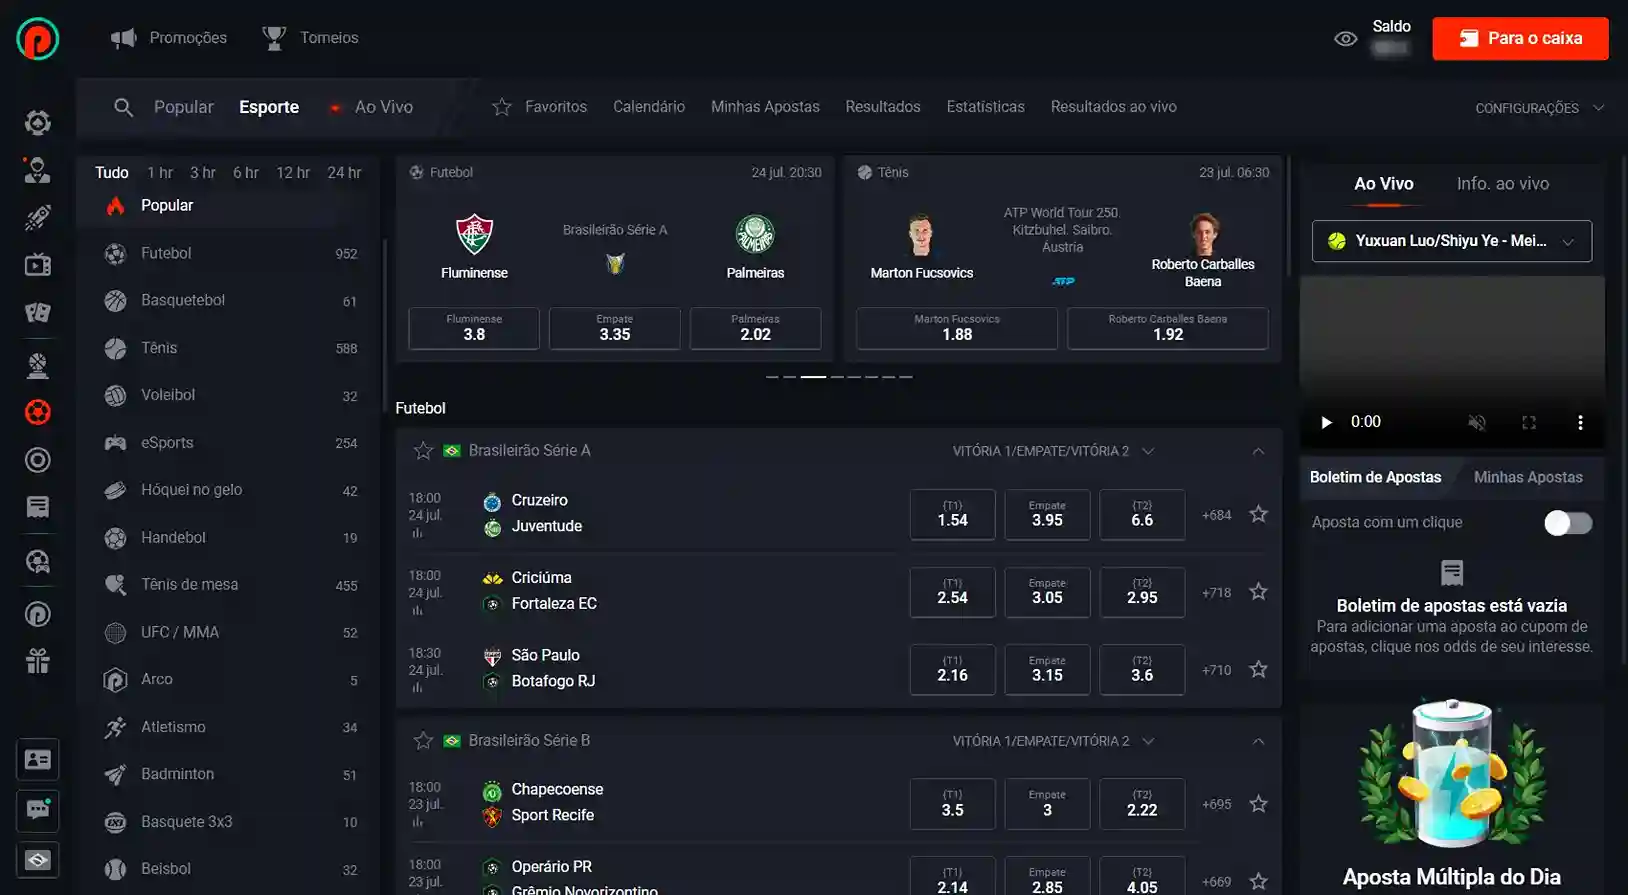Open video player more options menu
Viewport: 1628px width, 895px height.
1580,422
